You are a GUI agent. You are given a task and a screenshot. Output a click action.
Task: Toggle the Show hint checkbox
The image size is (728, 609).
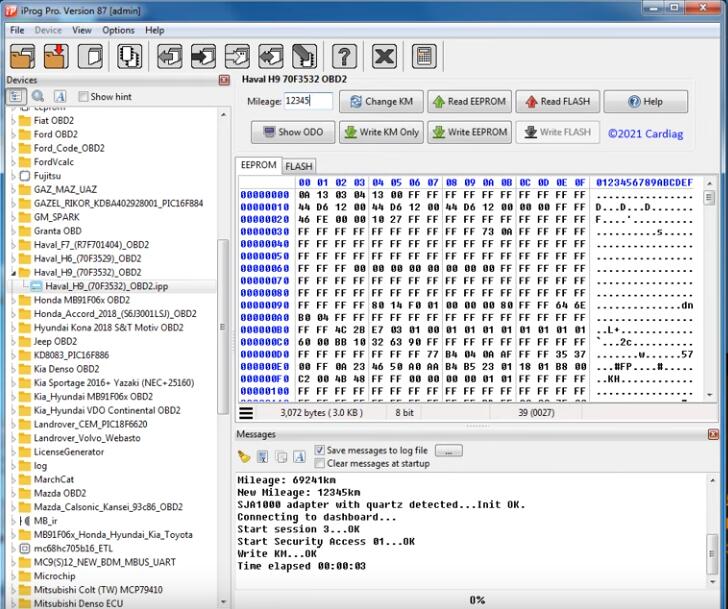pyautogui.click(x=84, y=97)
